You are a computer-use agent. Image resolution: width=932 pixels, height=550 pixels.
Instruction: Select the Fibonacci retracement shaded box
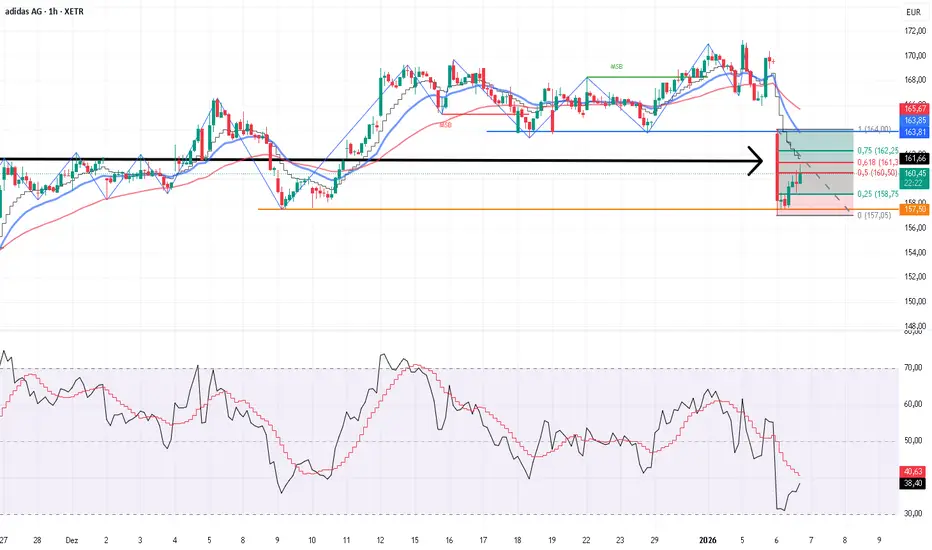816,172
